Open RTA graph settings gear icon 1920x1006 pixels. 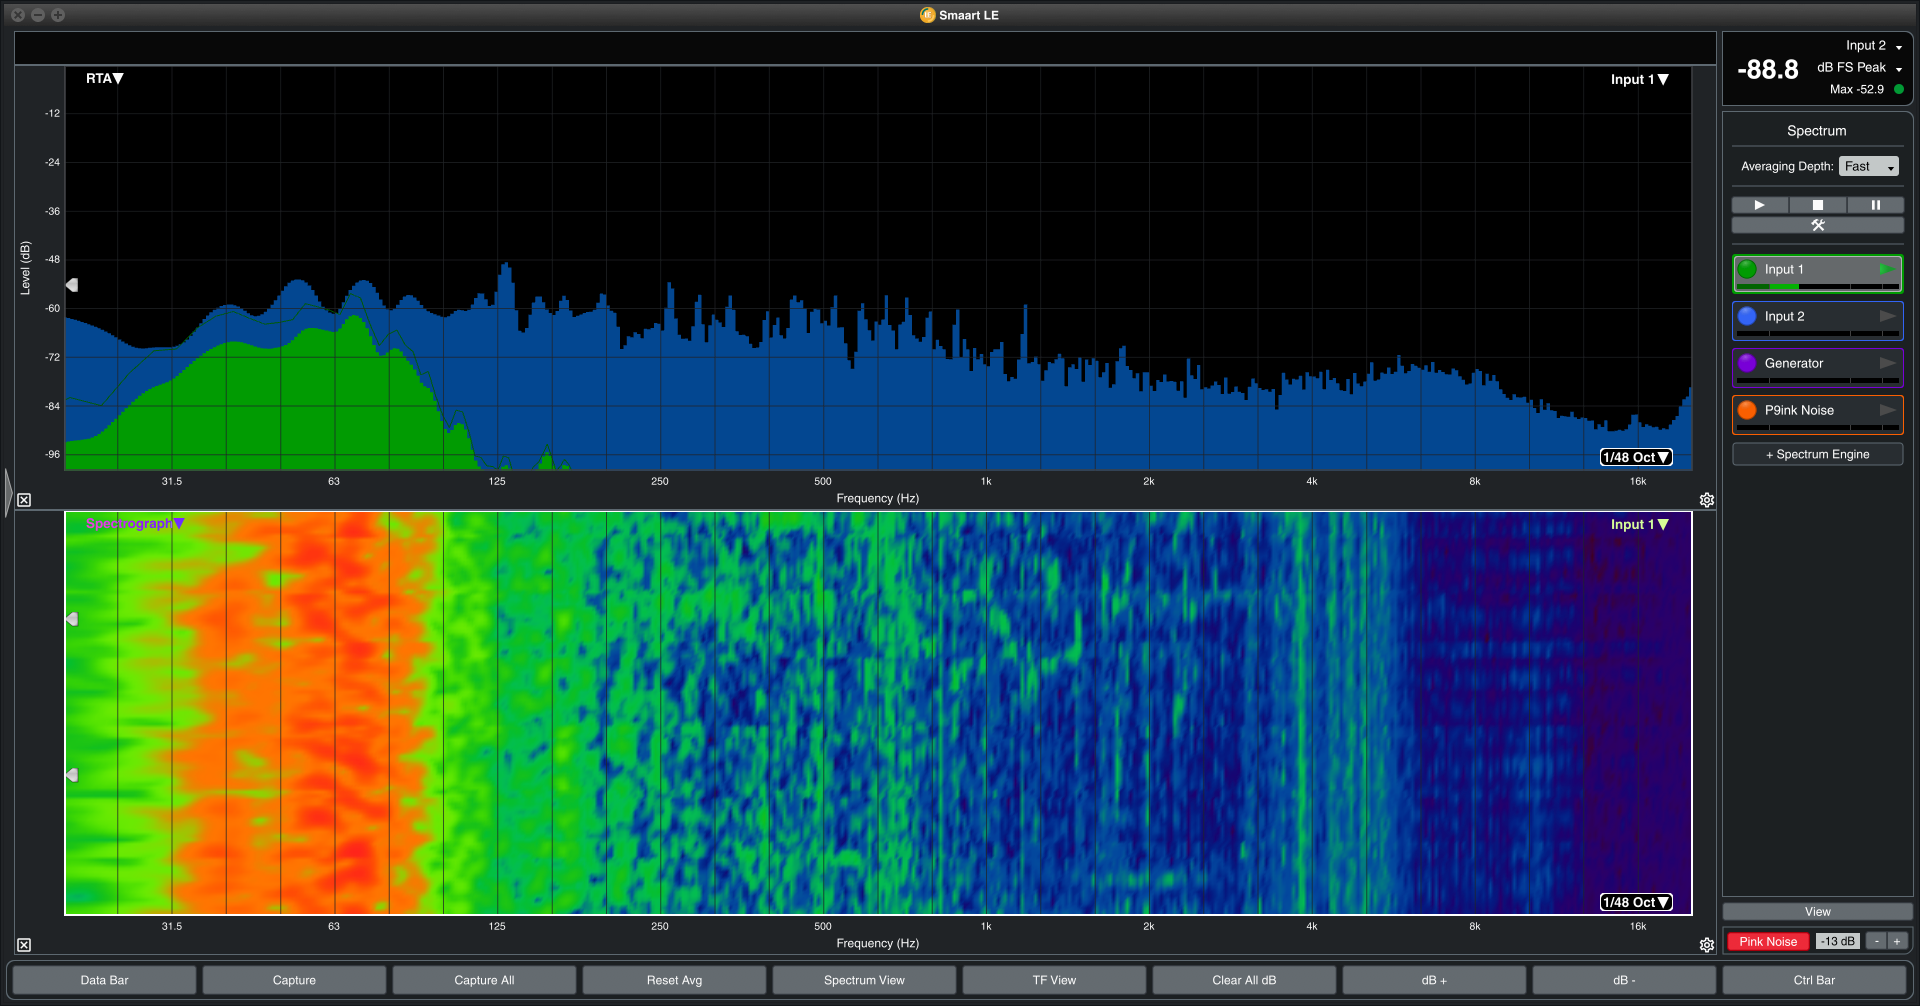pyautogui.click(x=1707, y=500)
